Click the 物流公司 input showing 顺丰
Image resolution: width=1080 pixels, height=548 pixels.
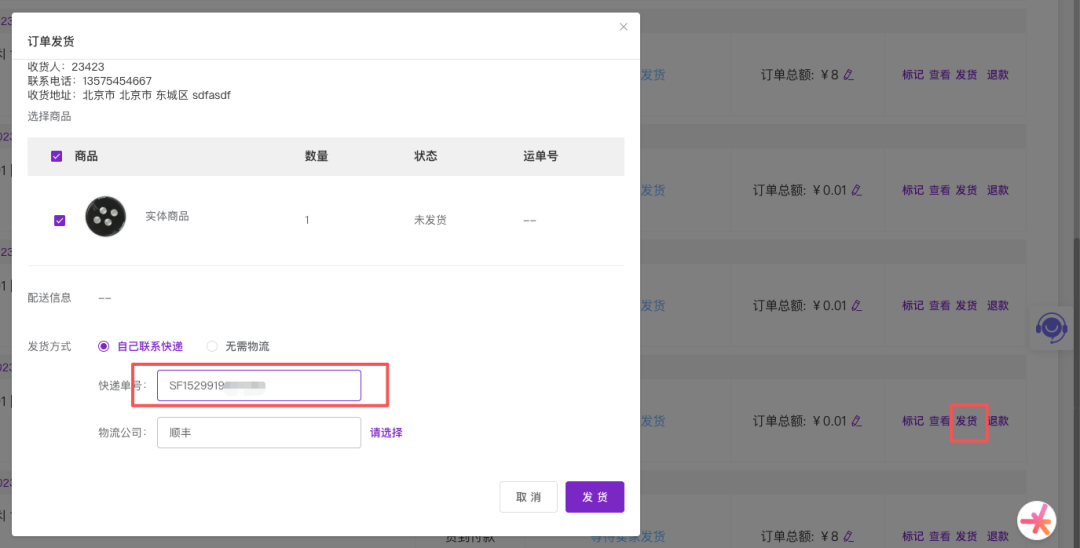coord(259,433)
